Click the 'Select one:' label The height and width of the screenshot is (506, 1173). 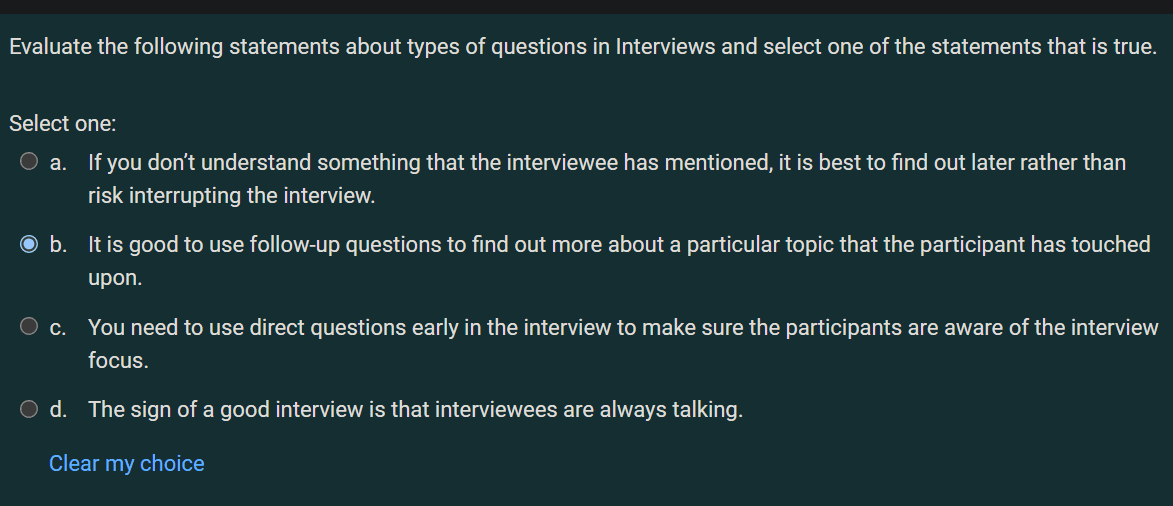click(63, 124)
